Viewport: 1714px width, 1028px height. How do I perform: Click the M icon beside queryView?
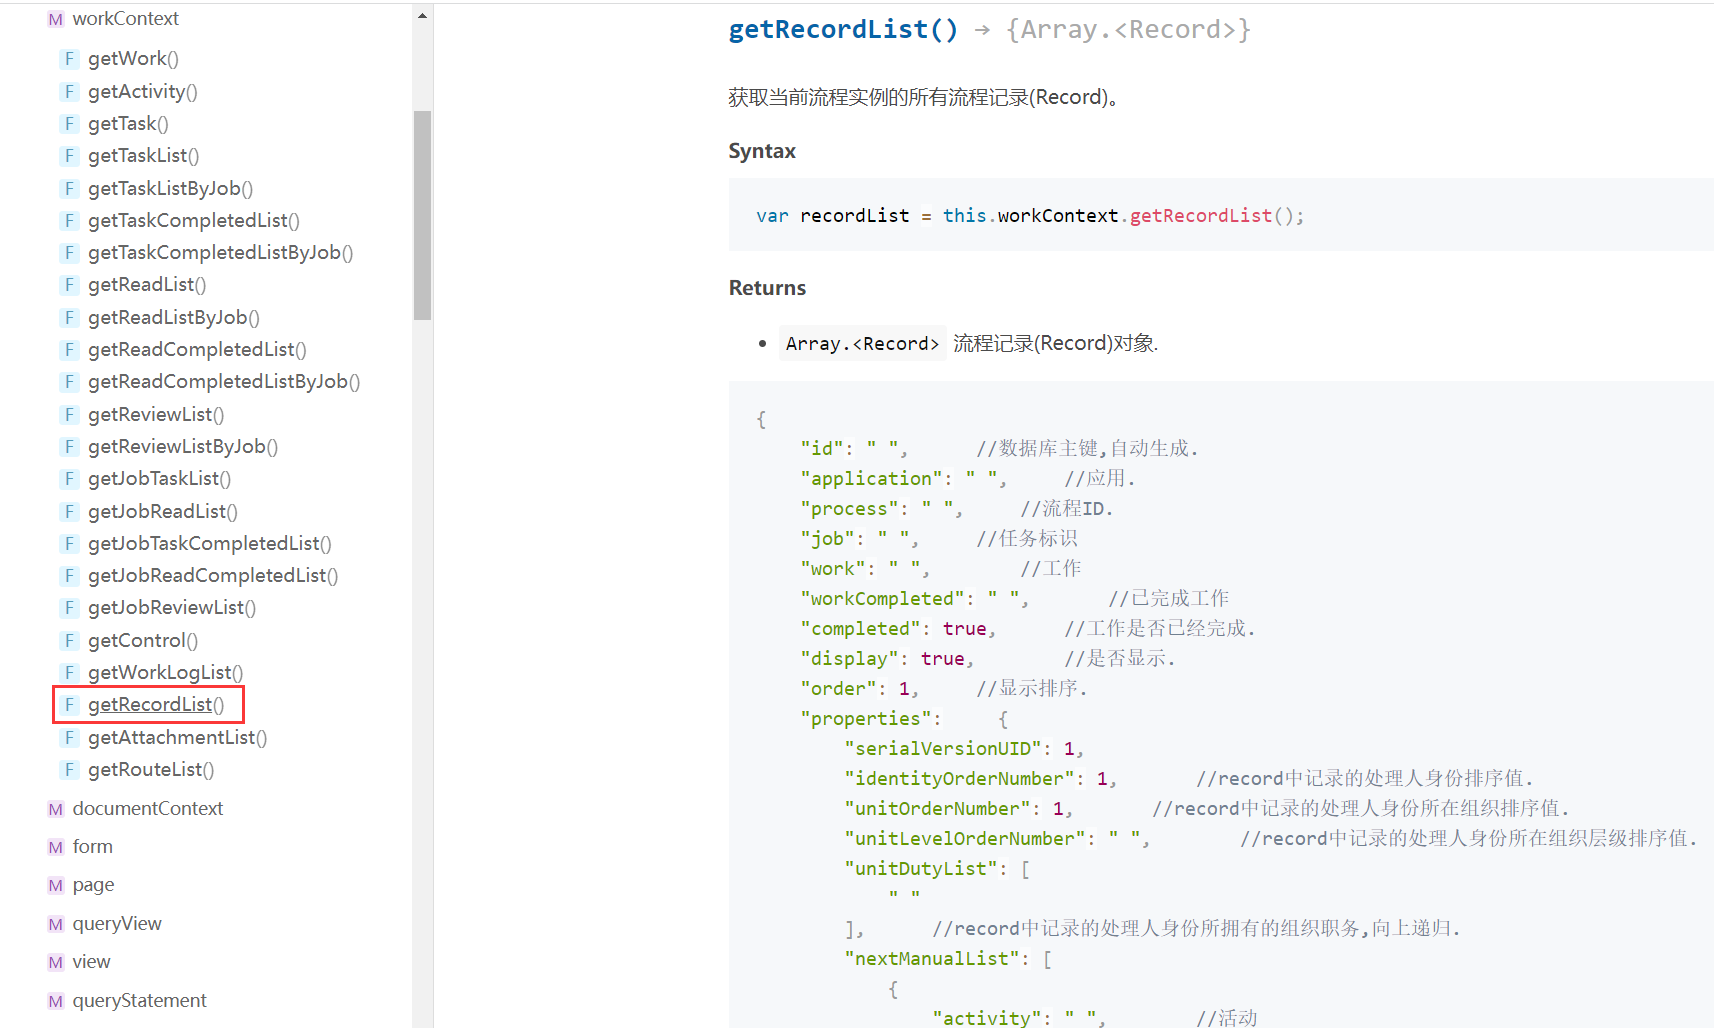[56, 924]
